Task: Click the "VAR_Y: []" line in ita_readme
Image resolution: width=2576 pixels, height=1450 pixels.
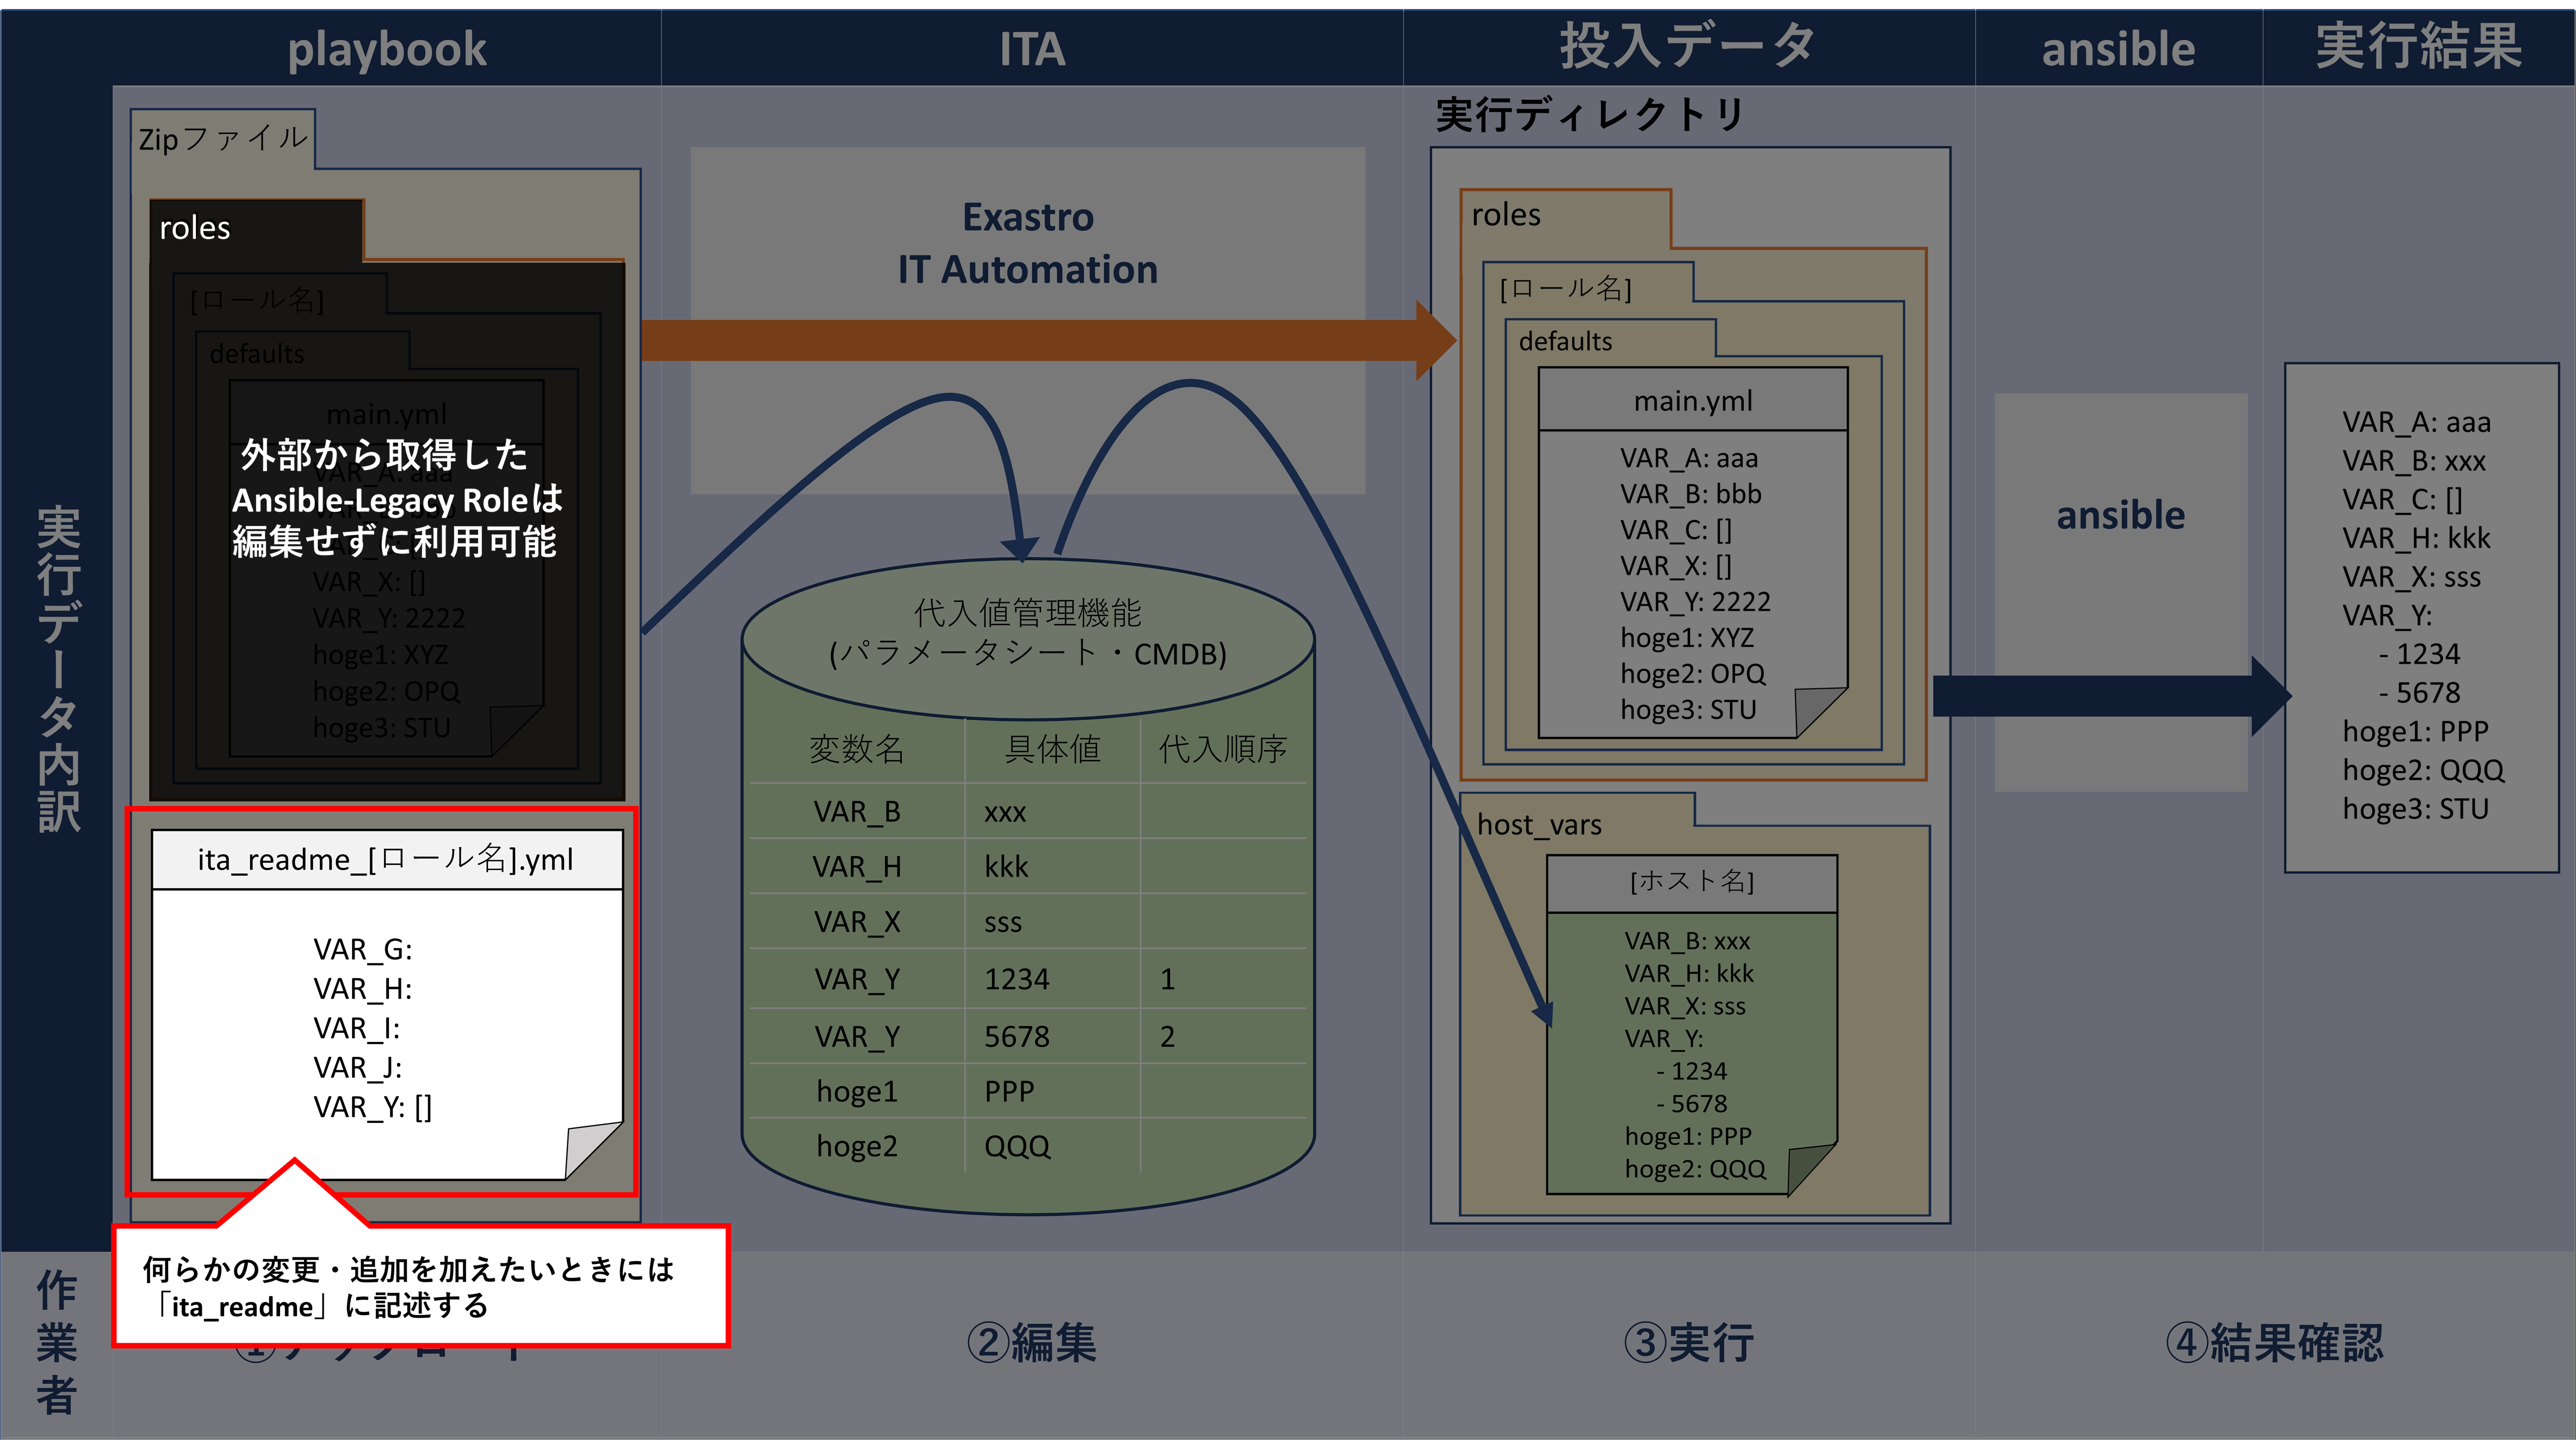Action: tap(372, 1107)
